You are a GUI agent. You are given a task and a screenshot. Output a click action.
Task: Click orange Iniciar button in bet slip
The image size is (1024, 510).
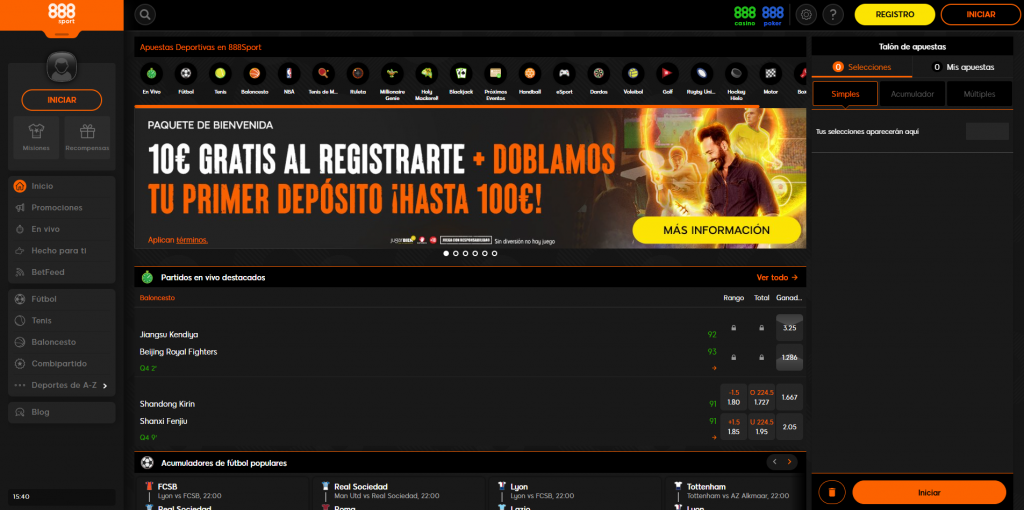click(929, 492)
